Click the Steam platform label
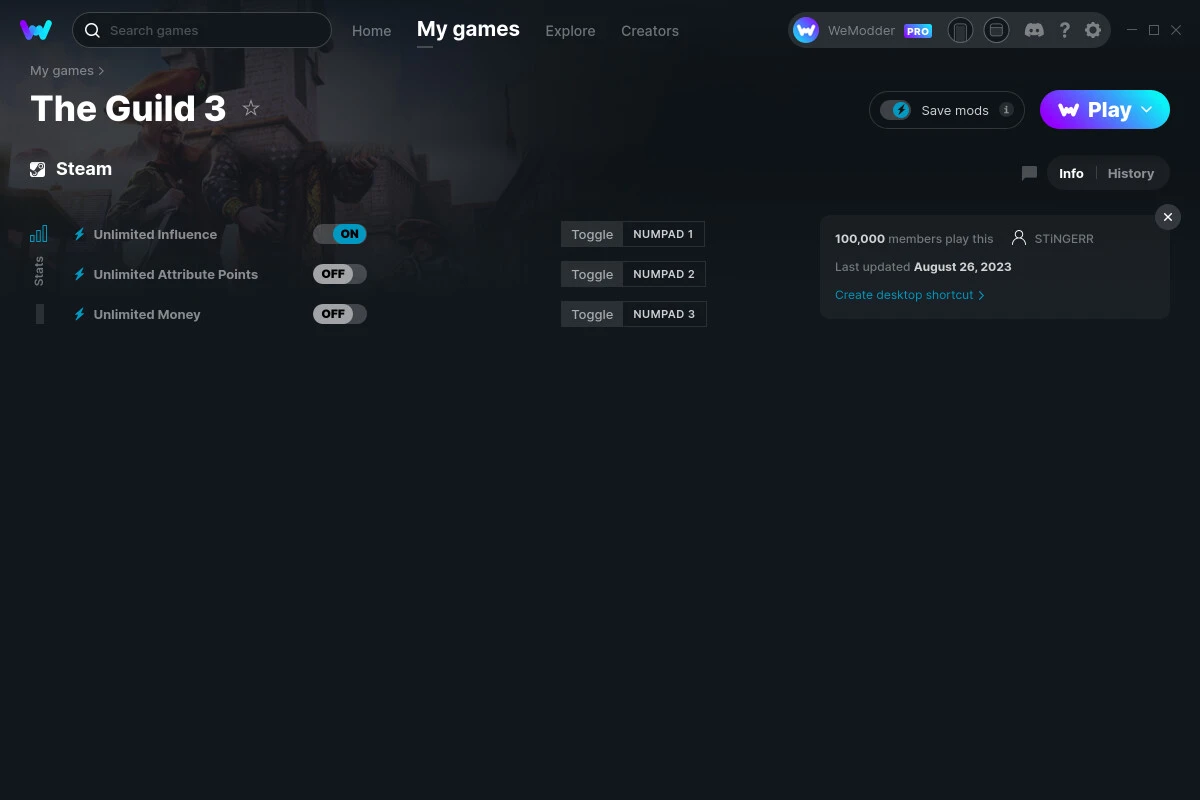 (84, 169)
